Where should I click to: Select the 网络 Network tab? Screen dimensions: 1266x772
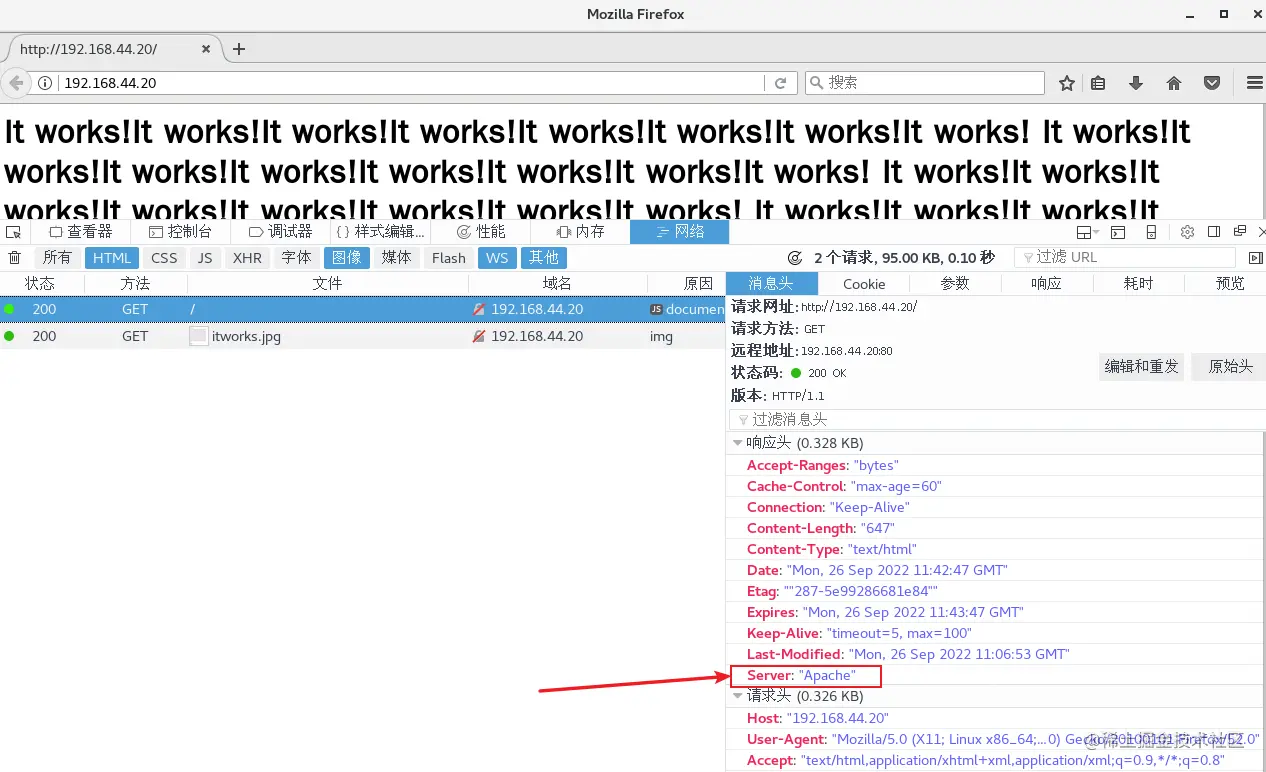(x=679, y=232)
